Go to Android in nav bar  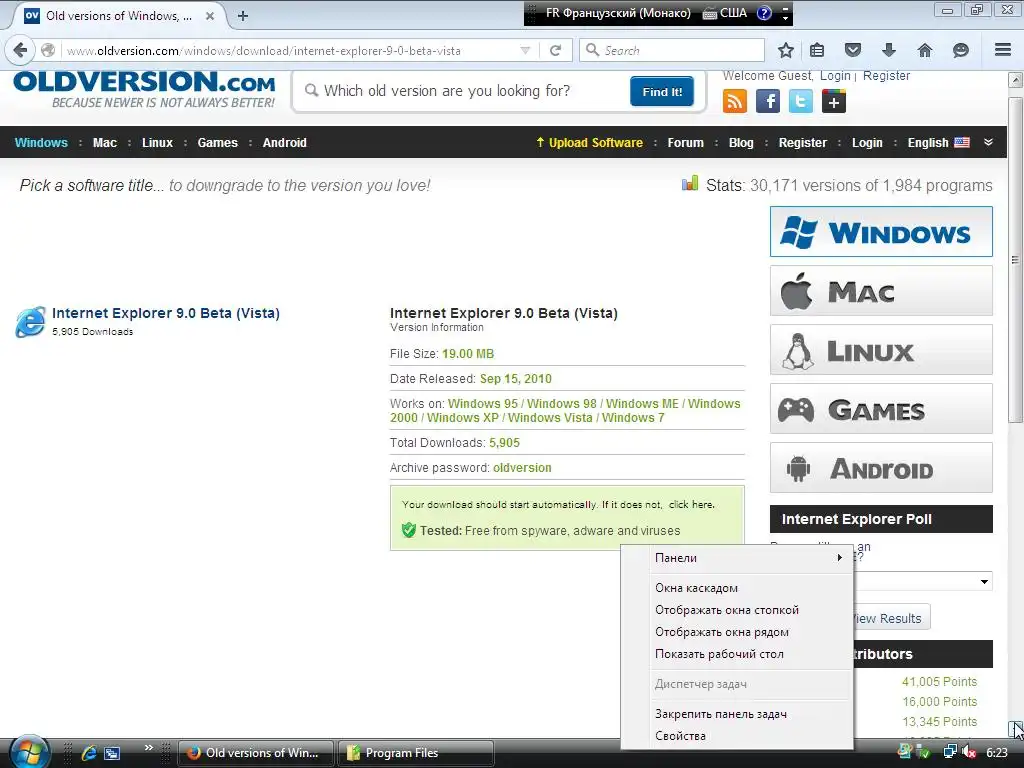tap(285, 142)
